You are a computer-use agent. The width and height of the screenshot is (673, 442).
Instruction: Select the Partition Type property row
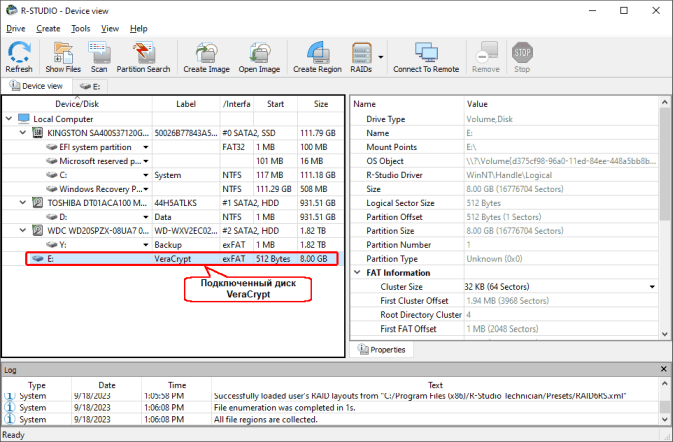click(x=504, y=259)
